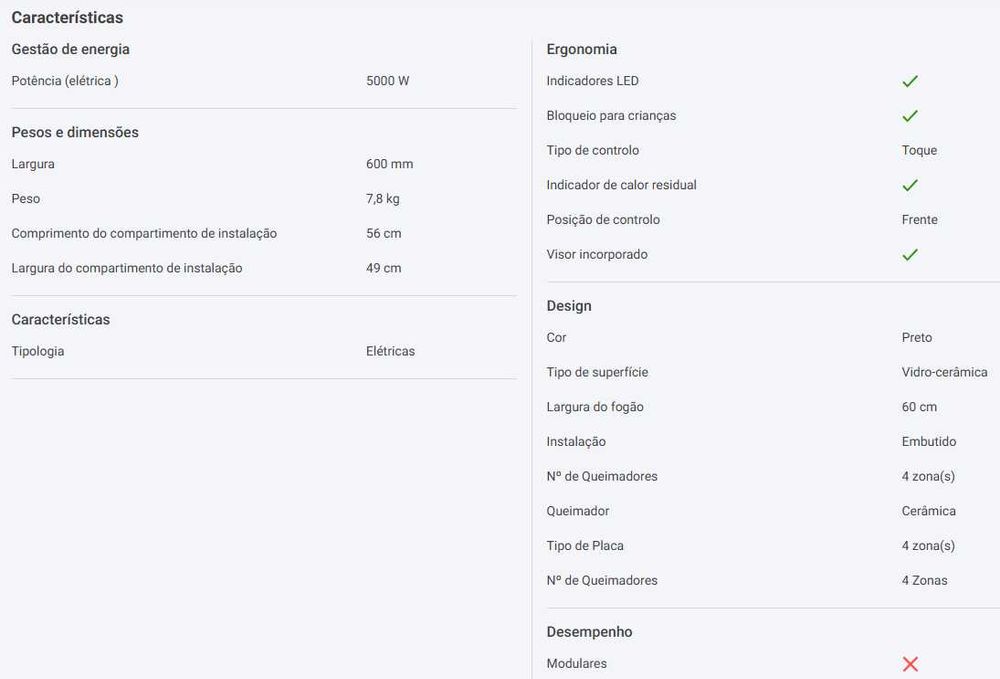Click the Gestão de energia section heading

click(70, 49)
